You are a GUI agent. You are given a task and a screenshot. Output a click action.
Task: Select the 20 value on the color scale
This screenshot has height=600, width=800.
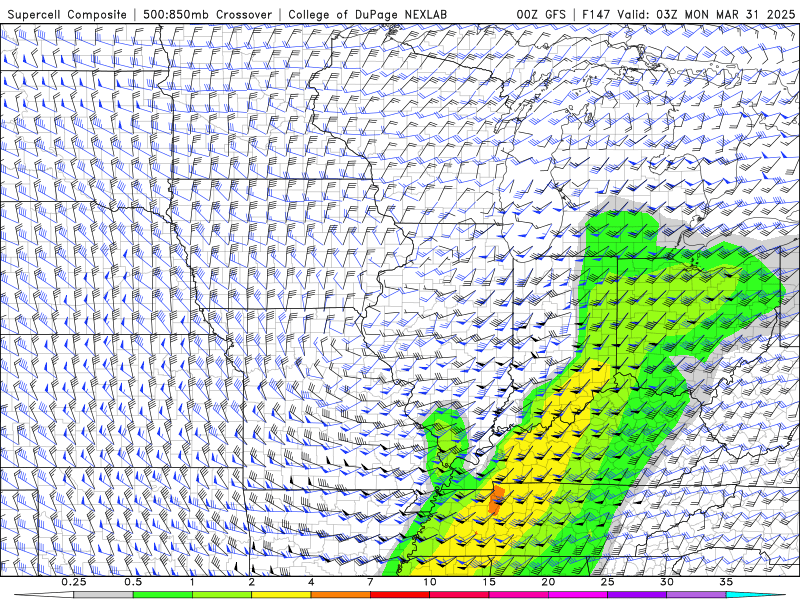pyautogui.click(x=548, y=582)
